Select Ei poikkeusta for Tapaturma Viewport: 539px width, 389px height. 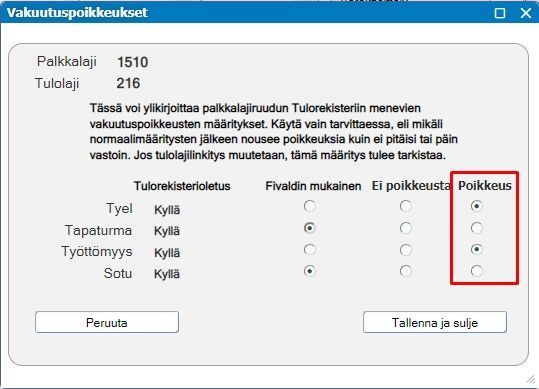click(x=406, y=228)
